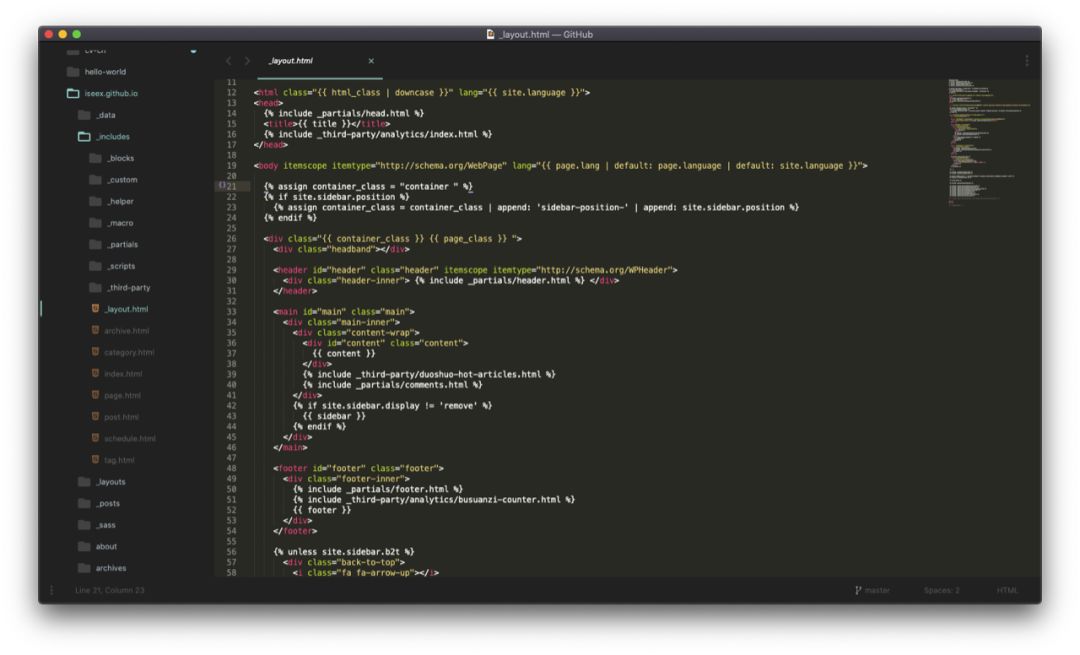Screen dimensions: 1080x655
Task: Click the {% endif %} text on line 24
Action: [x=290, y=218]
